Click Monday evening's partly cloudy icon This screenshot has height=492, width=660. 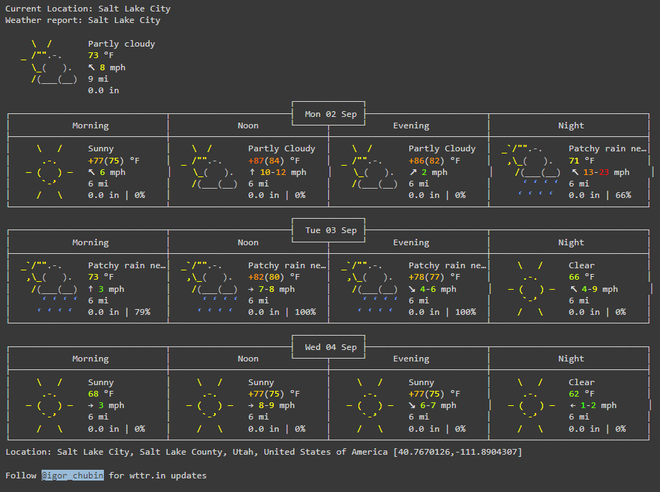pos(370,167)
